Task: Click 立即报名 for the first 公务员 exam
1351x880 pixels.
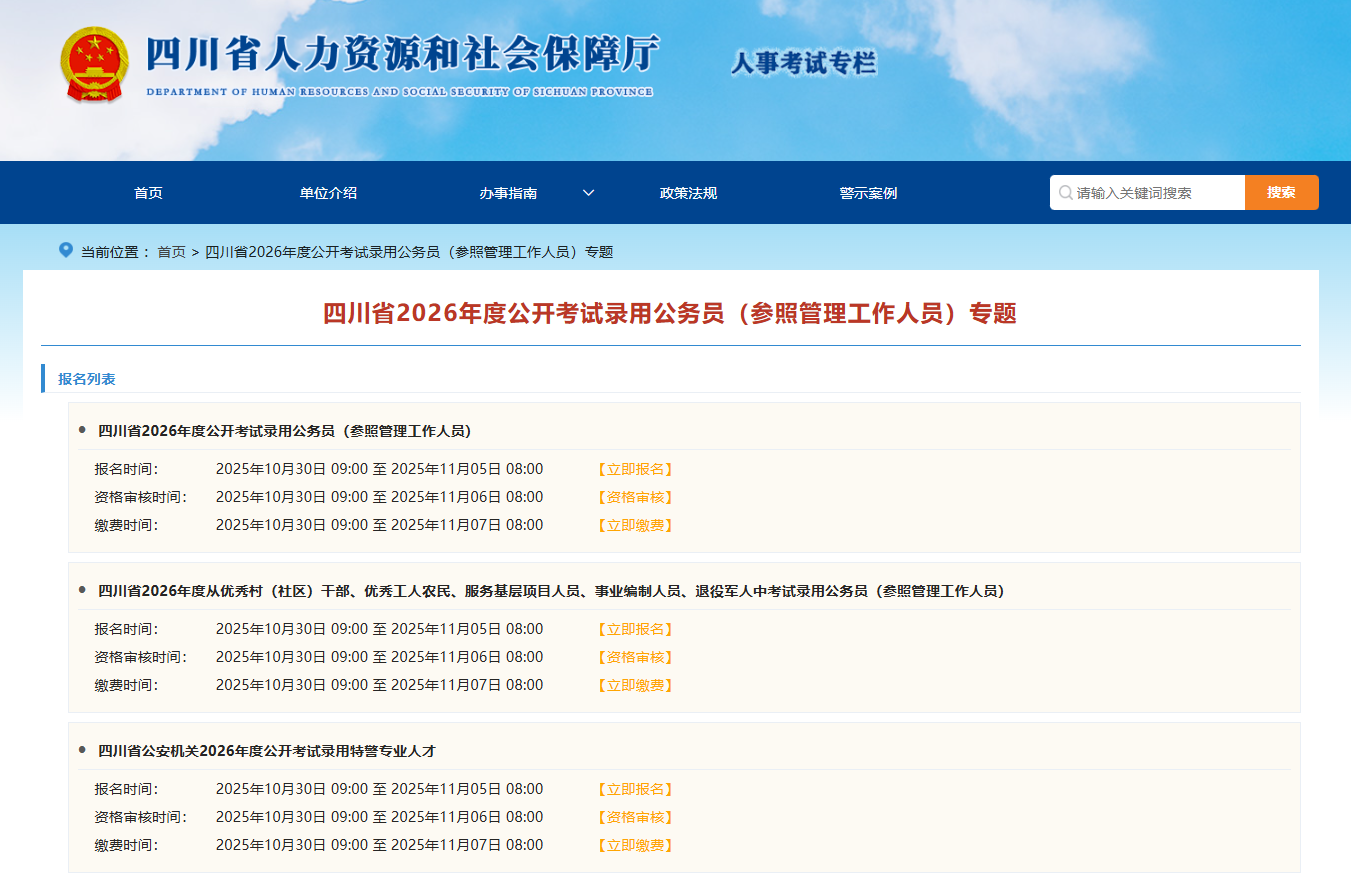Action: [x=635, y=469]
